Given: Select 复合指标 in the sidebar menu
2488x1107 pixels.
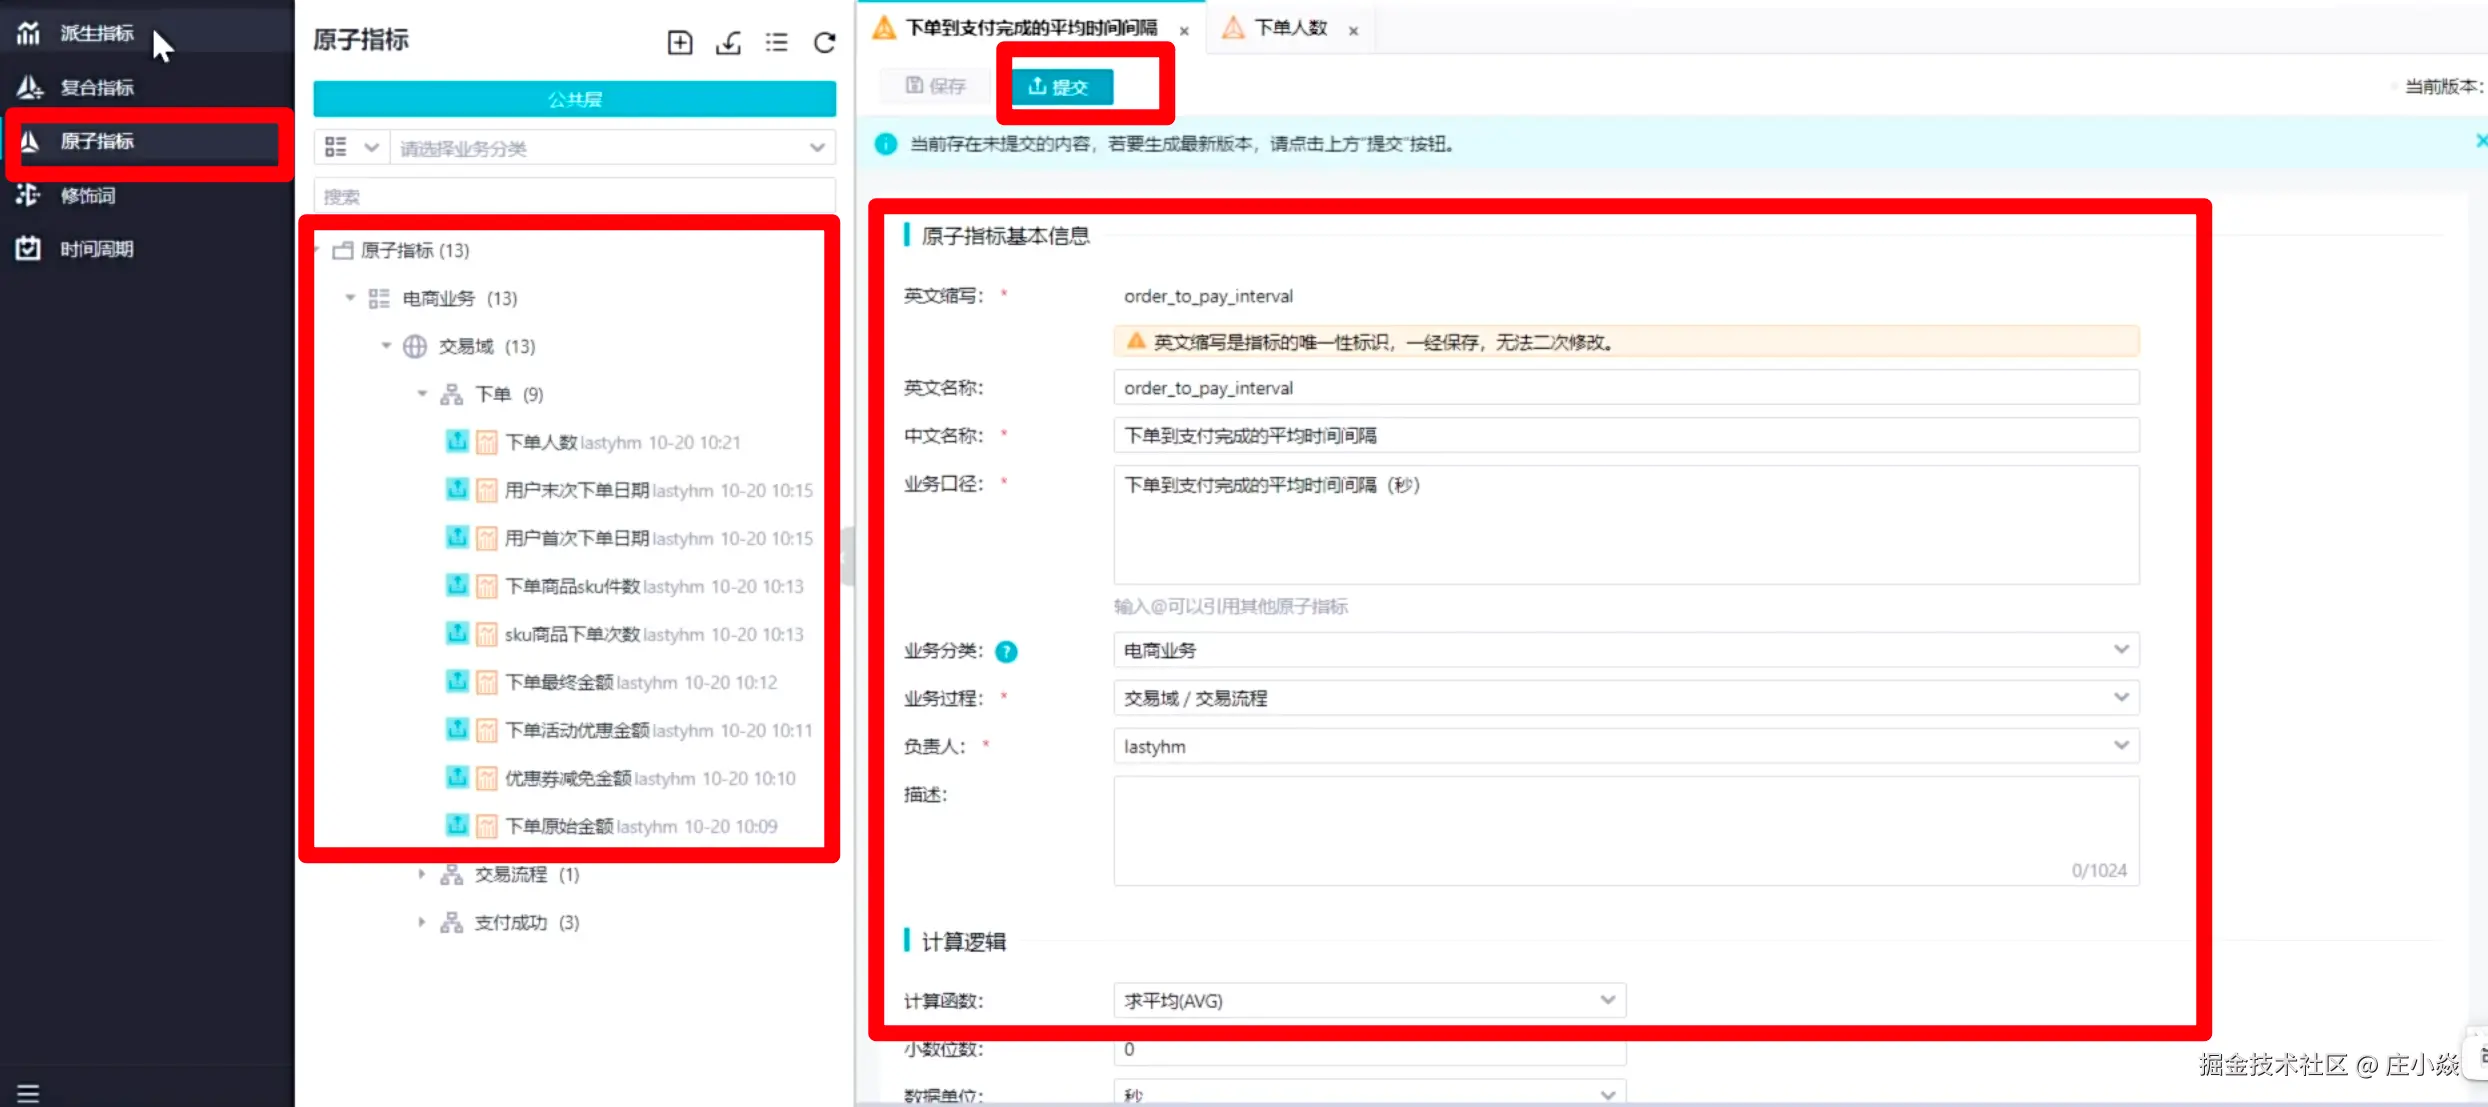Looking at the screenshot, I should tap(96, 87).
